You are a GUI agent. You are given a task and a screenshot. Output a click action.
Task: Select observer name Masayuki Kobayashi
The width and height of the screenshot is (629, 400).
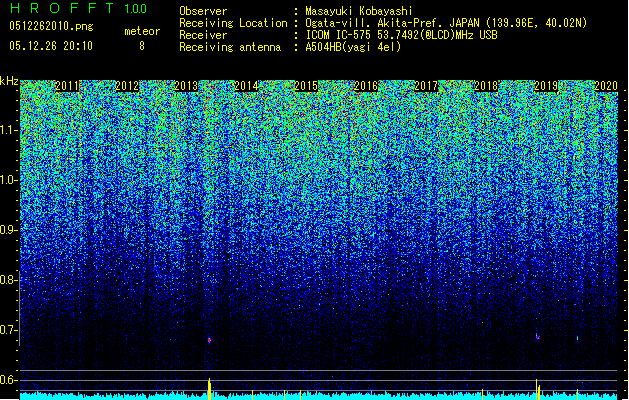pyautogui.click(x=359, y=11)
